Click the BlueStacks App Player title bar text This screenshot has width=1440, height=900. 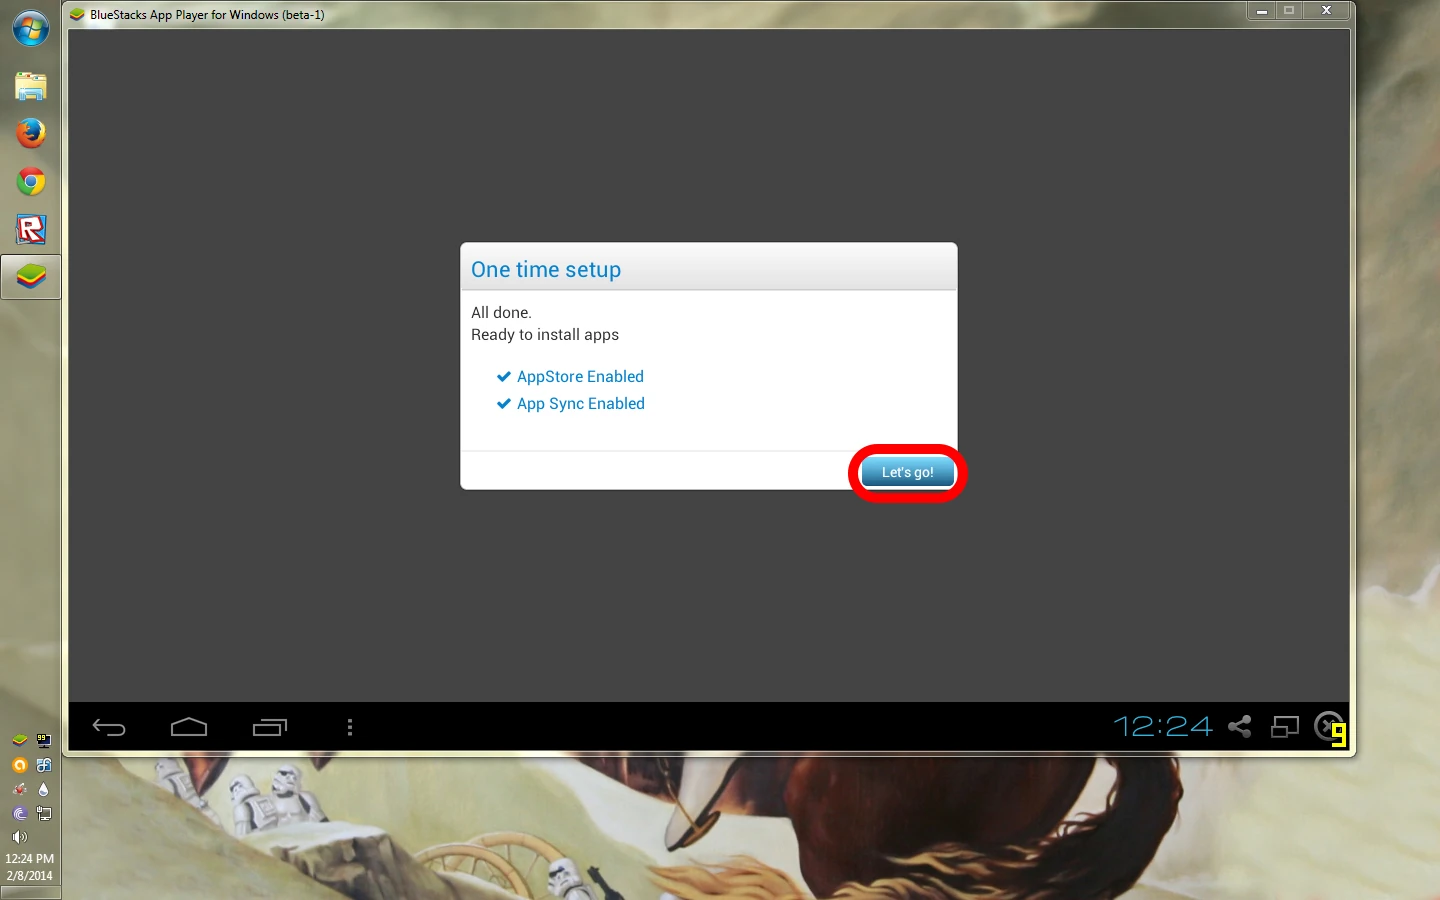pyautogui.click(x=207, y=15)
